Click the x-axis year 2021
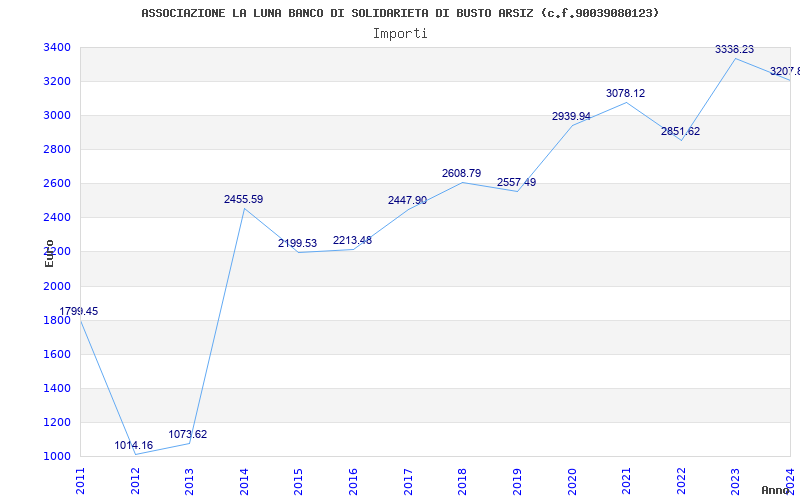800x500 pixels. click(626, 481)
